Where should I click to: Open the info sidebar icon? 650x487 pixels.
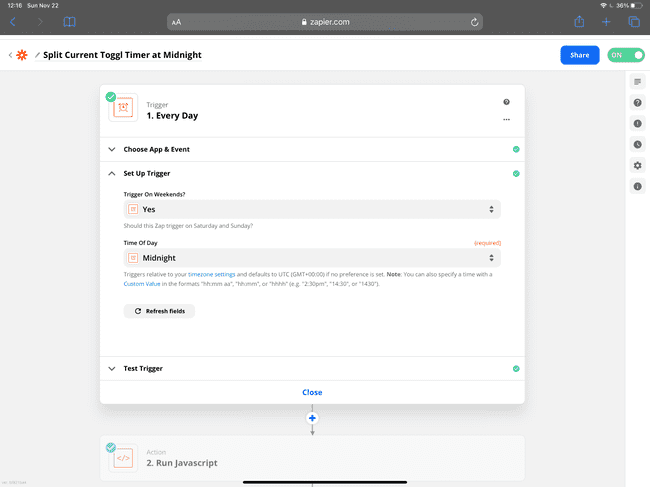(x=638, y=187)
